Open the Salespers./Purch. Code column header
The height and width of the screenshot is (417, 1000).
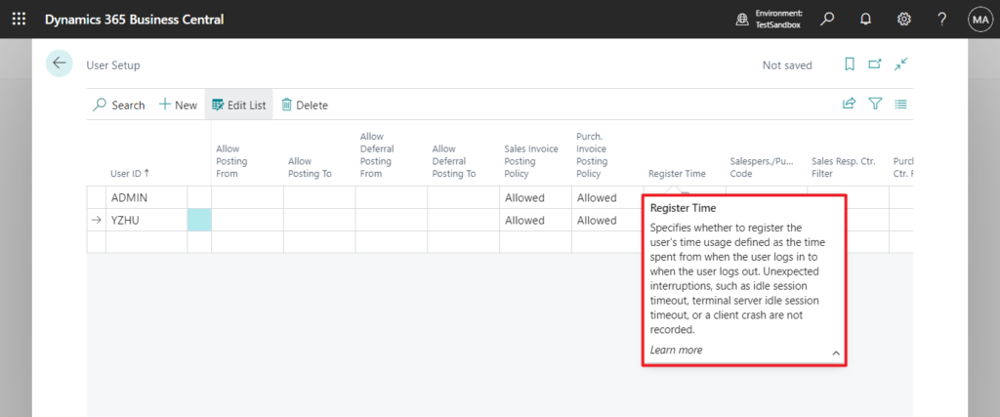(762, 167)
